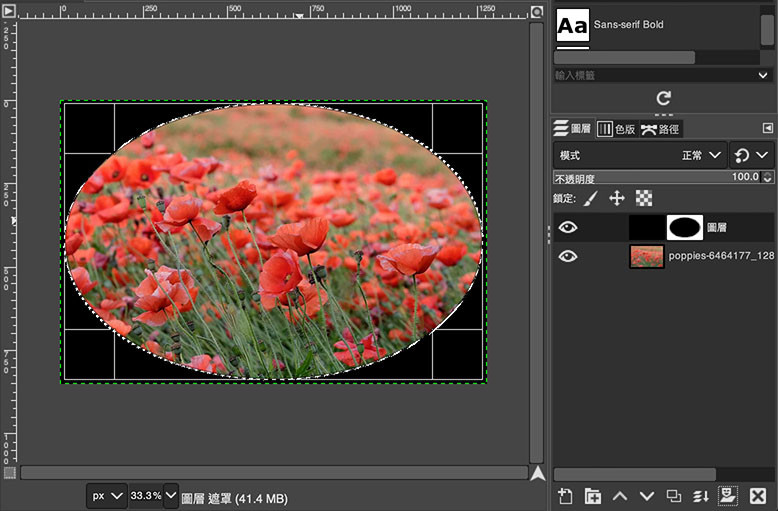Switch to the 色版 channels tab

coord(617,129)
